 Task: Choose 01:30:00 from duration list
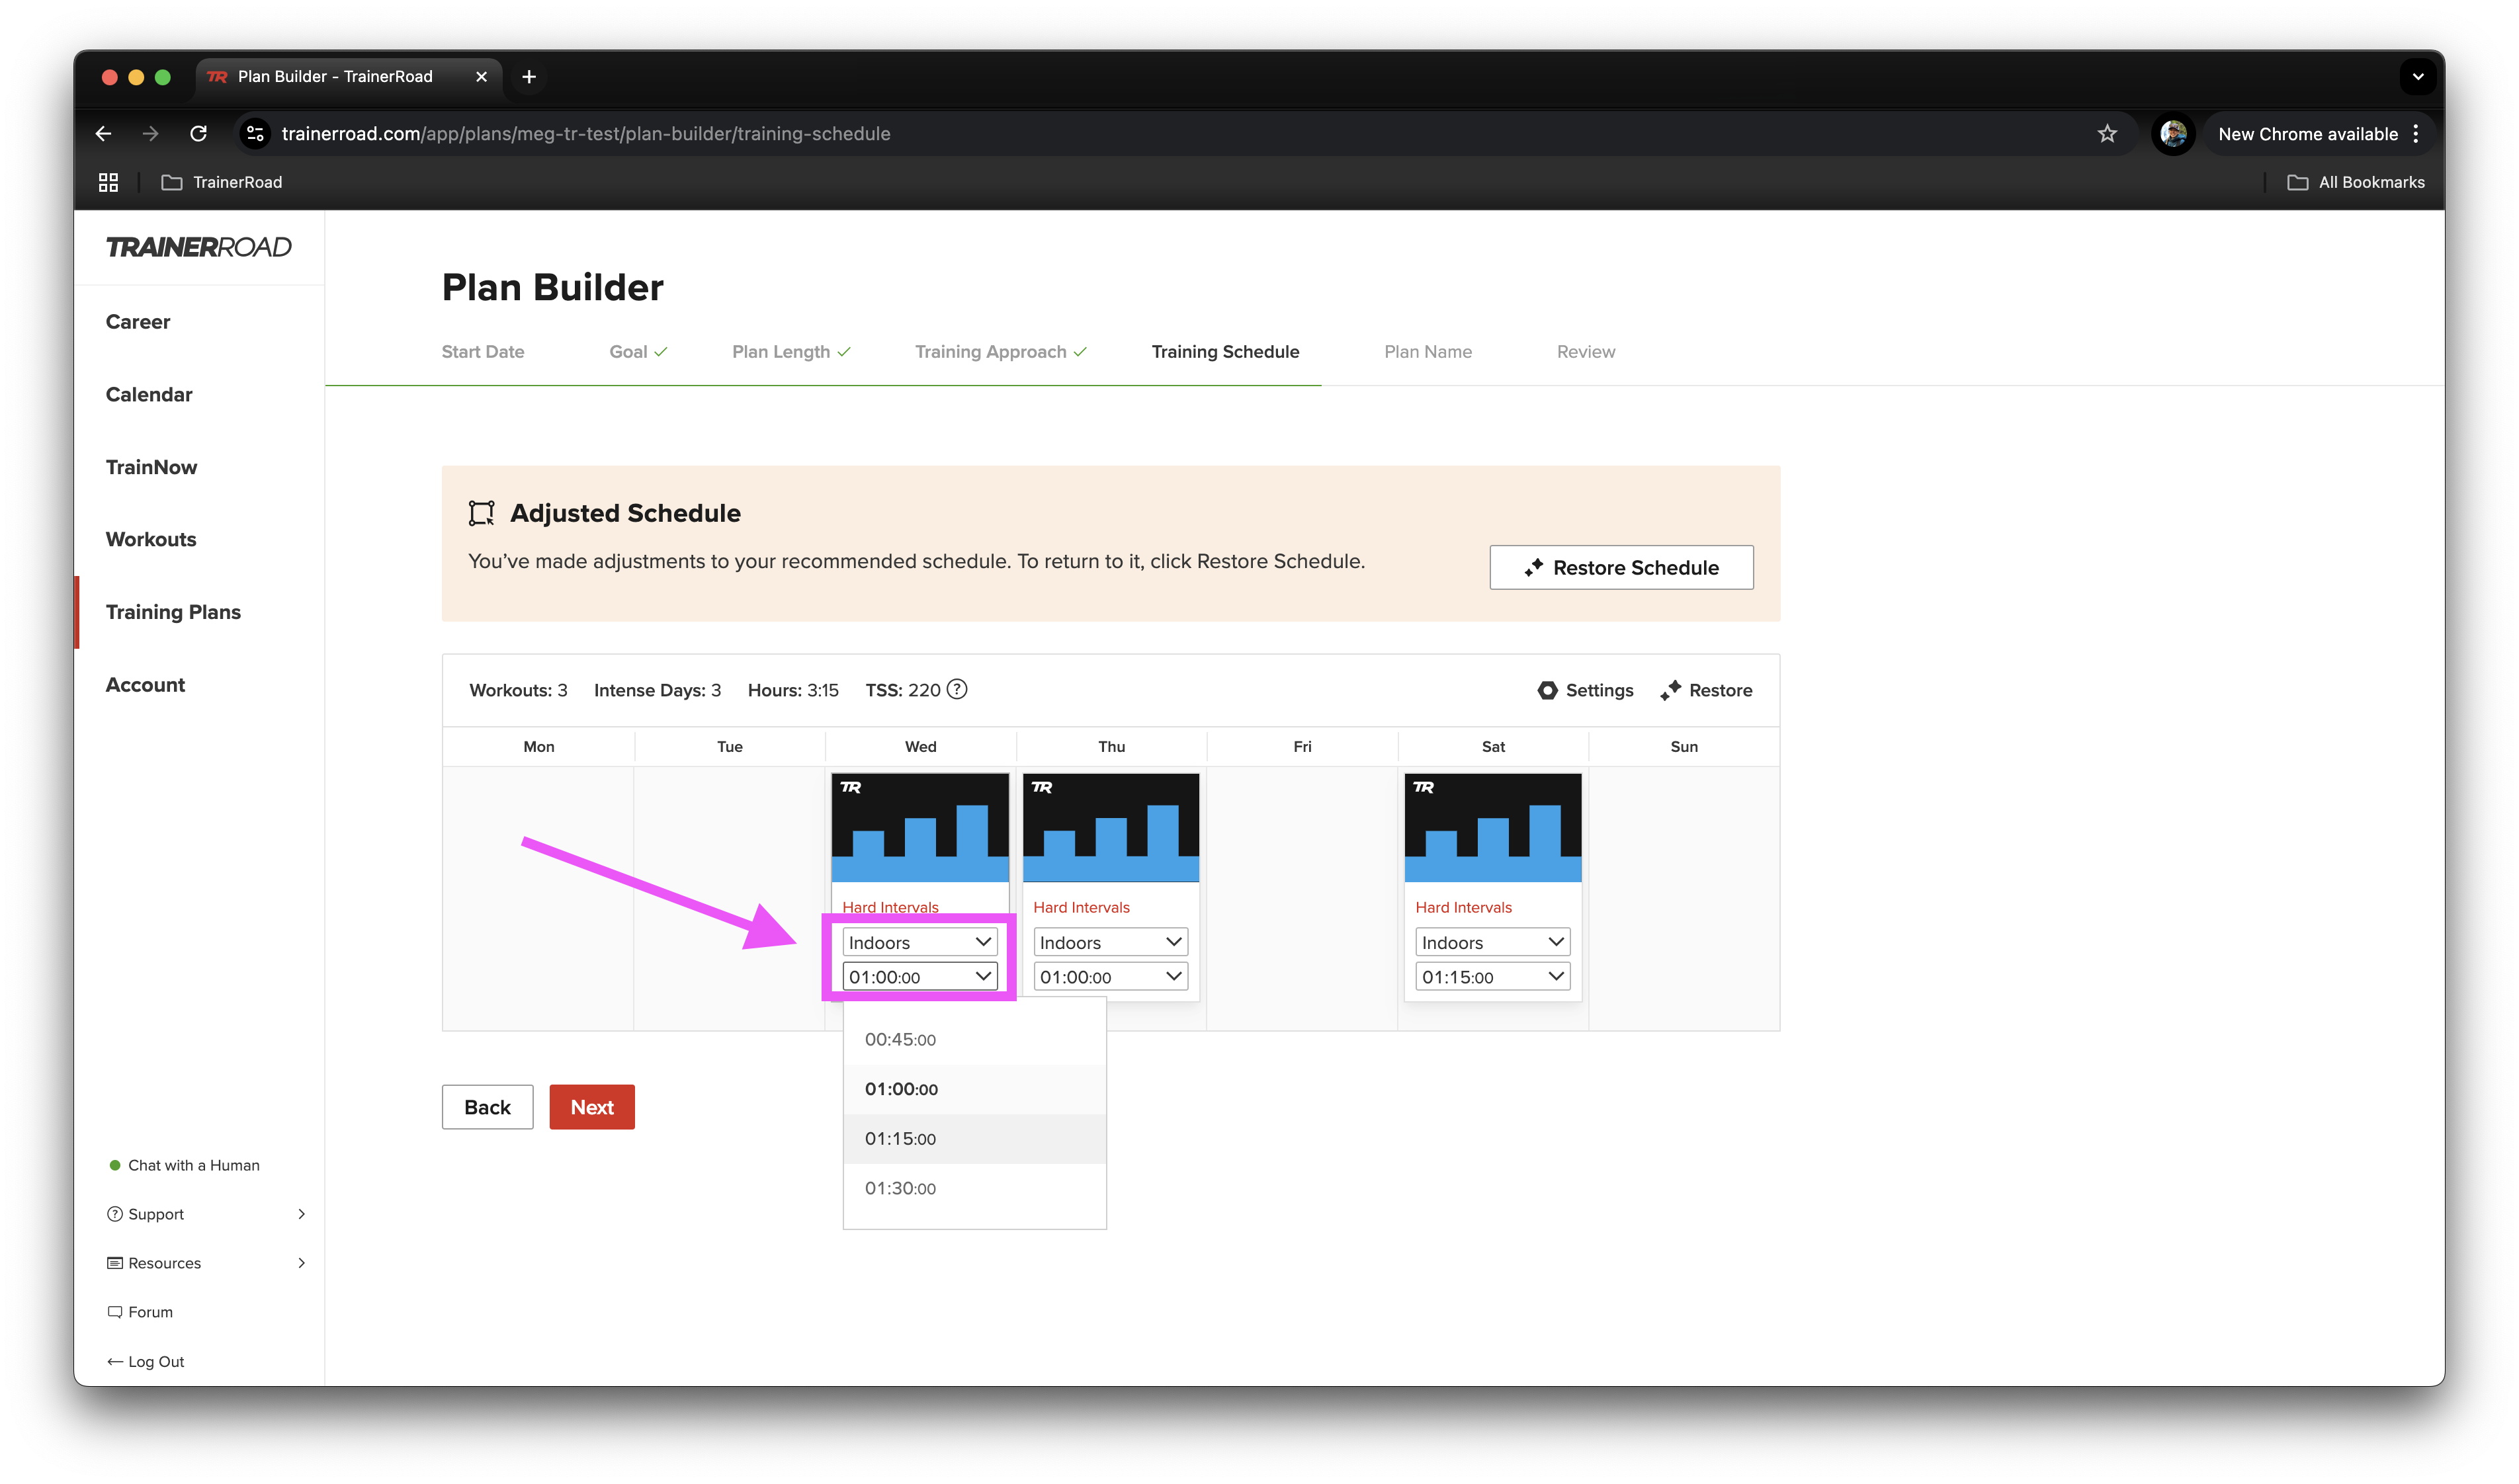pyautogui.click(x=974, y=1189)
